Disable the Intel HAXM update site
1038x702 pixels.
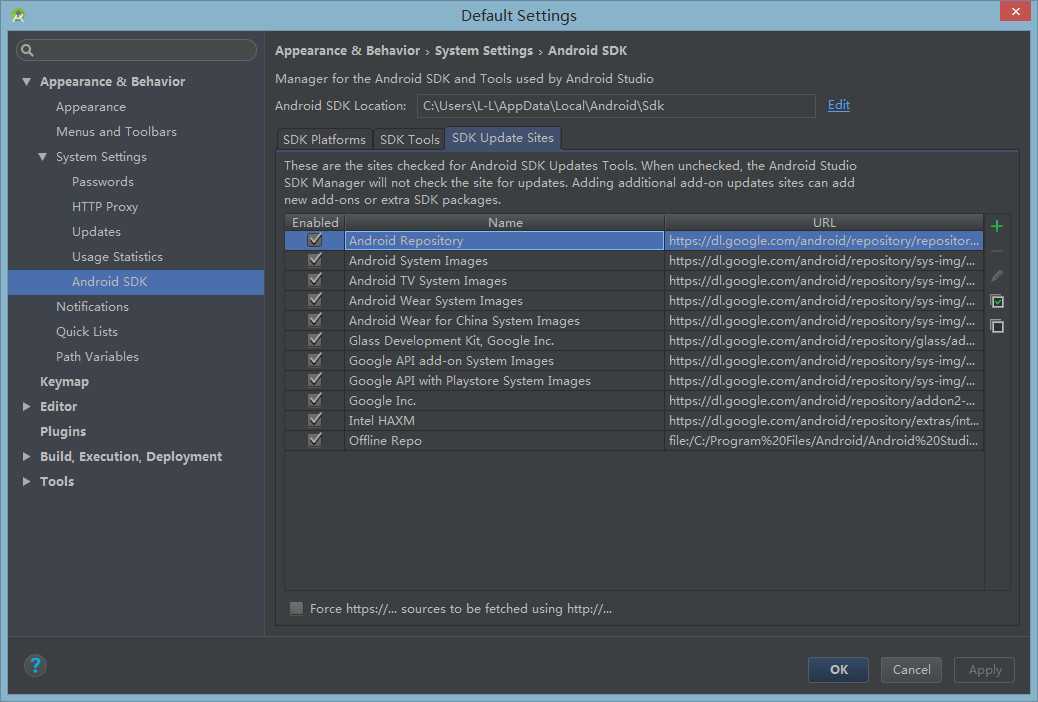pyautogui.click(x=315, y=420)
